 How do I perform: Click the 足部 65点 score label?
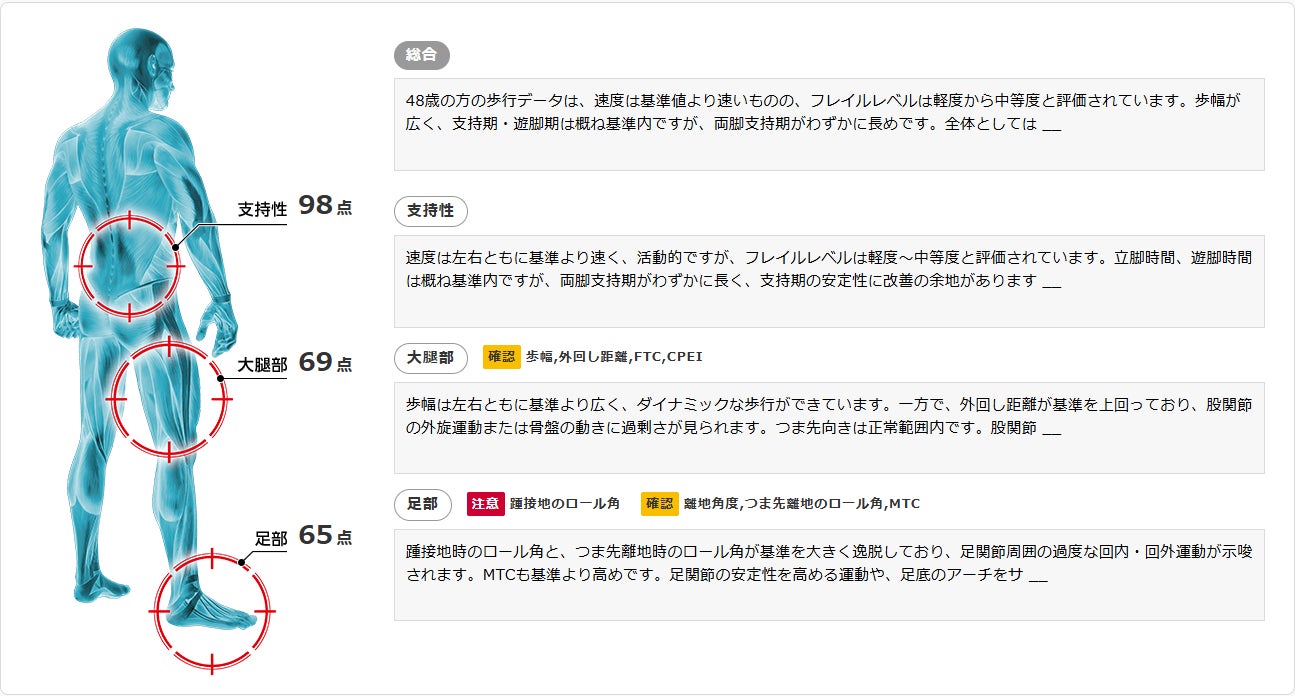pyautogui.click(x=304, y=537)
